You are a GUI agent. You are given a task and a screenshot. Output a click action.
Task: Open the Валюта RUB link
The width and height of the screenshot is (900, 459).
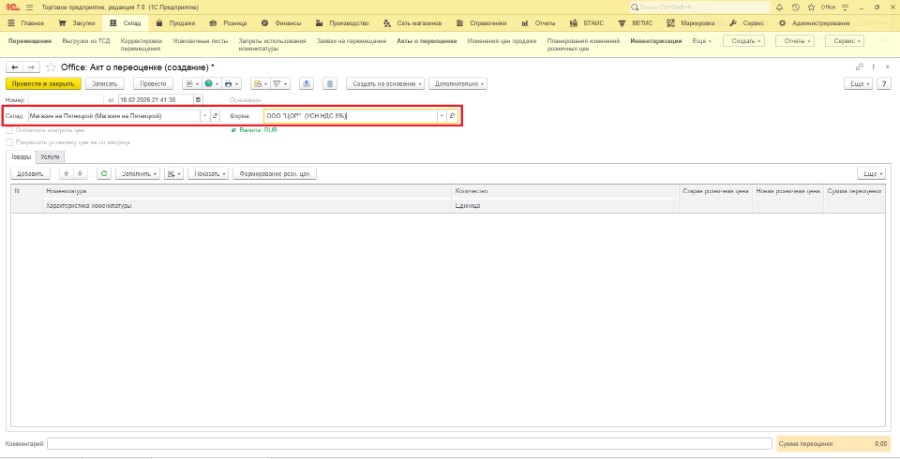[258, 130]
